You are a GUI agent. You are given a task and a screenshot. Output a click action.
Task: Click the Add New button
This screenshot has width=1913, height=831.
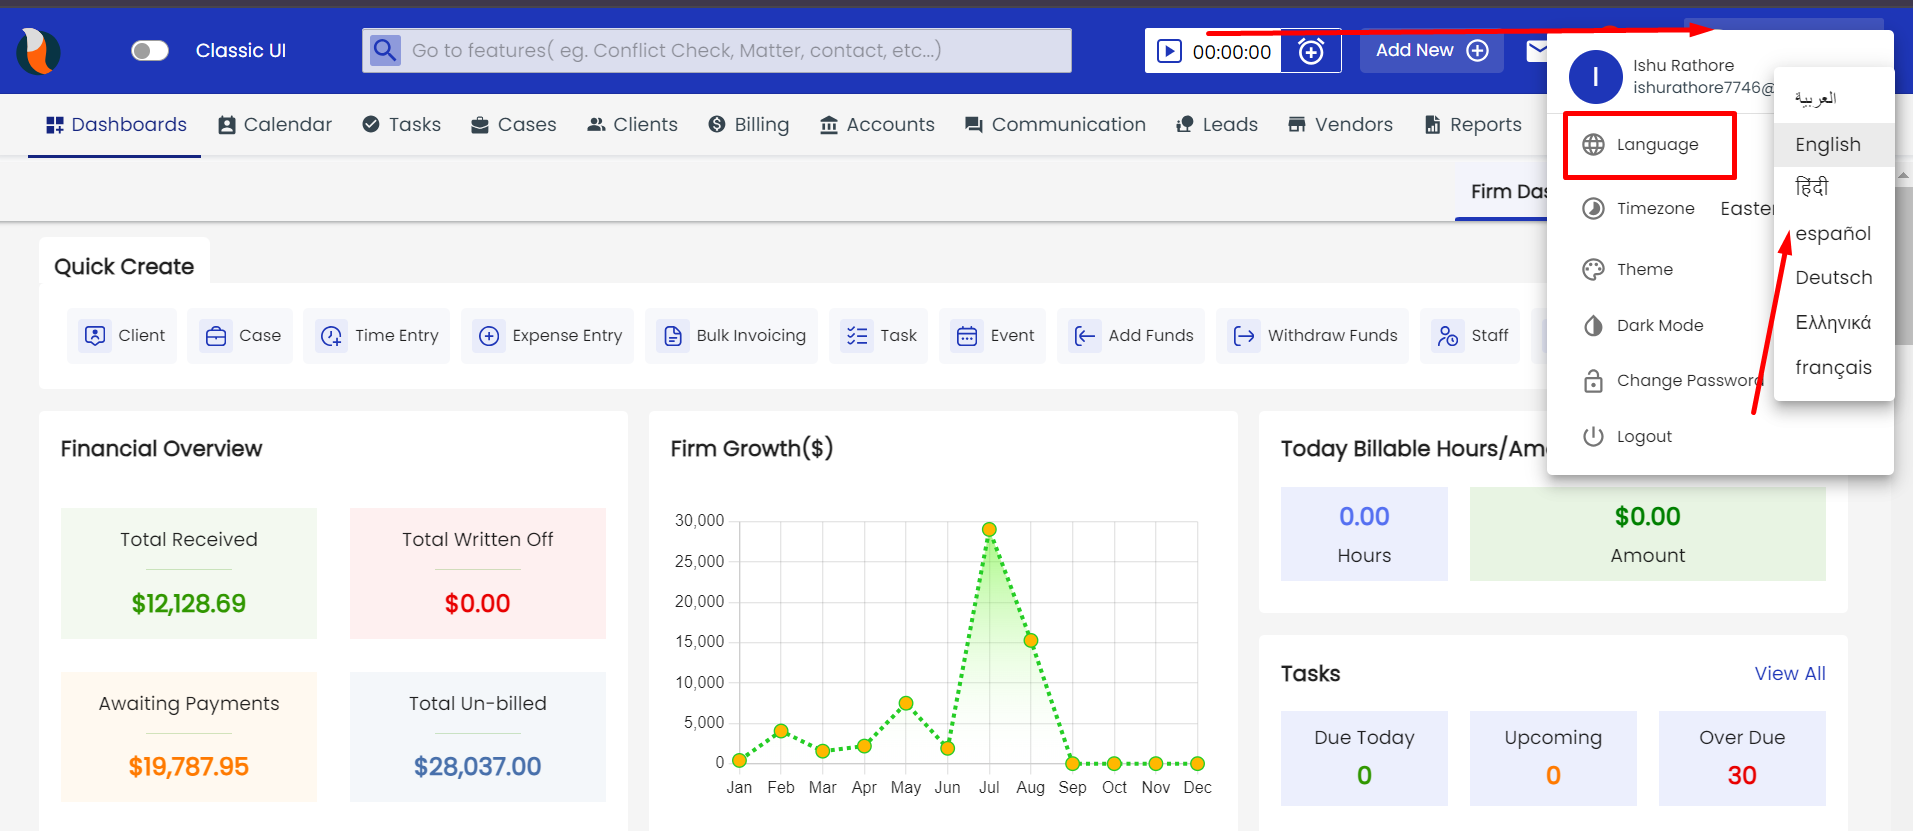(x=1431, y=51)
